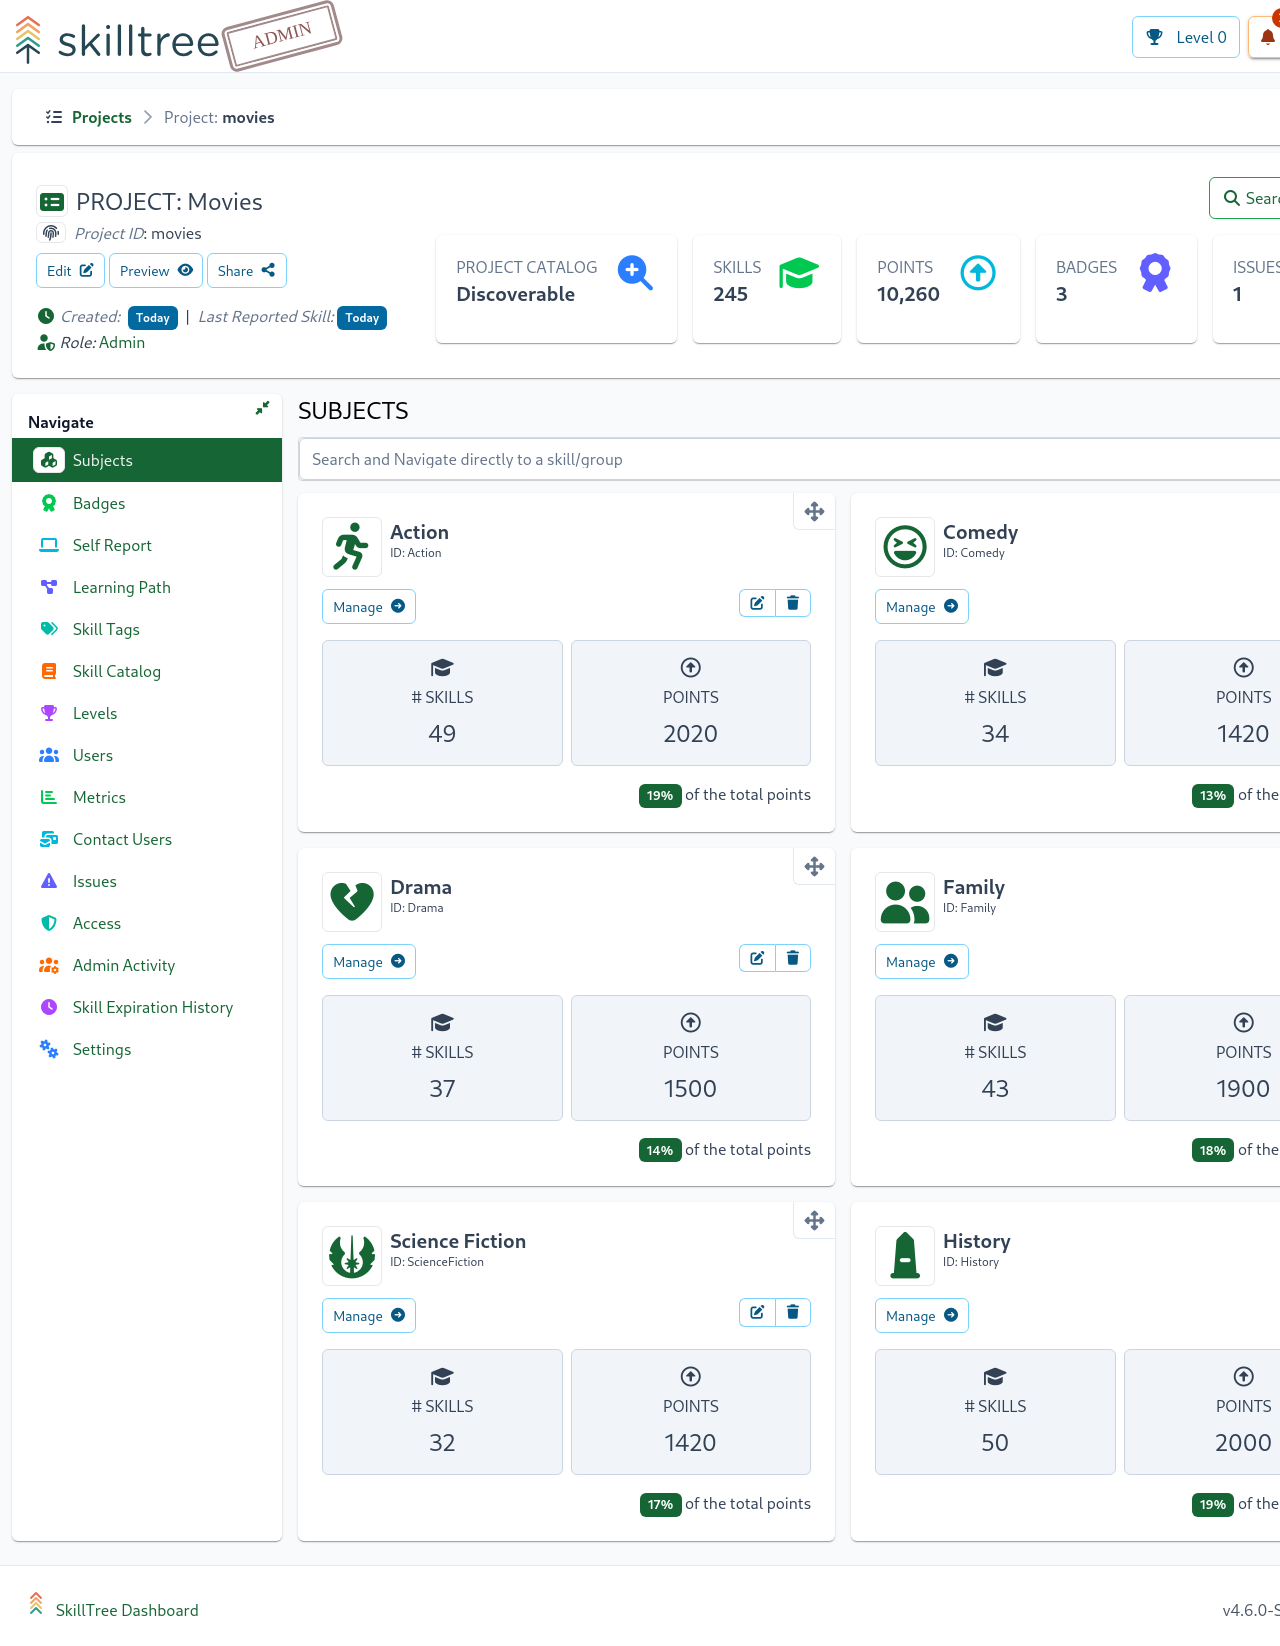Image resolution: width=1280 pixels, height=1646 pixels.
Task: Click total points value 10,260
Action: 908,294
